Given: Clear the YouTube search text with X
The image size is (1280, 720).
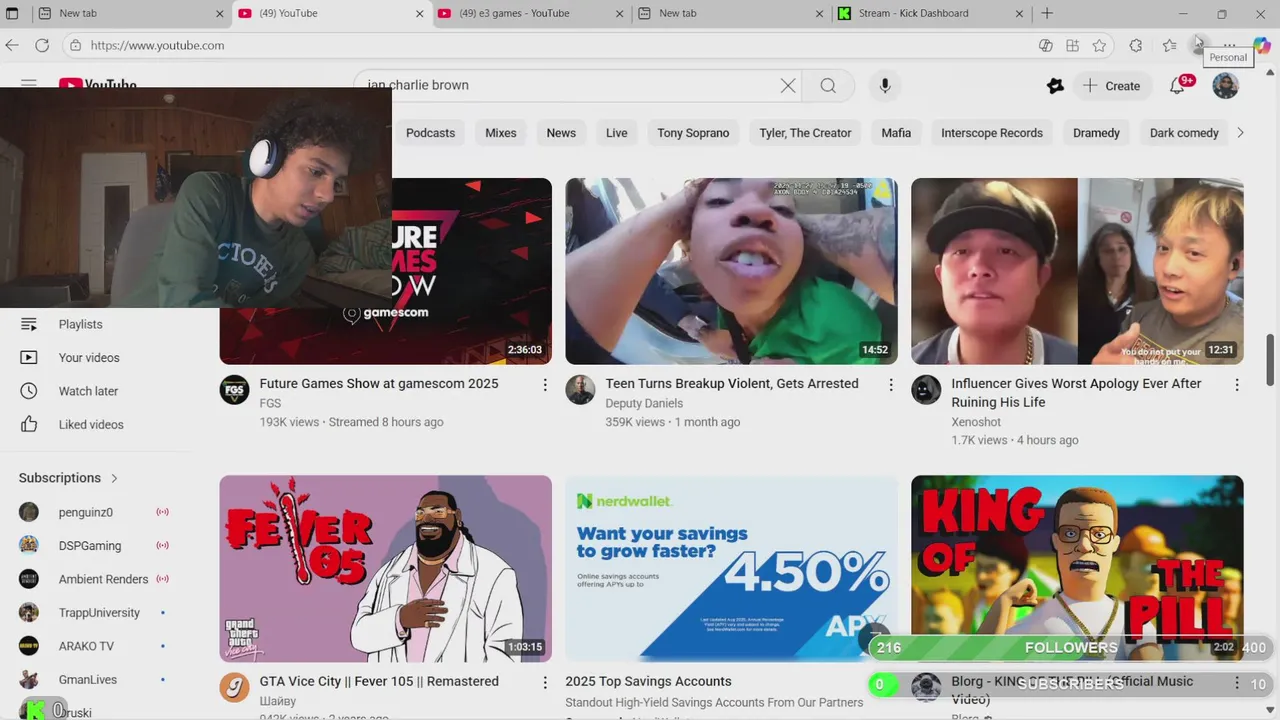Looking at the screenshot, I should coord(788,85).
